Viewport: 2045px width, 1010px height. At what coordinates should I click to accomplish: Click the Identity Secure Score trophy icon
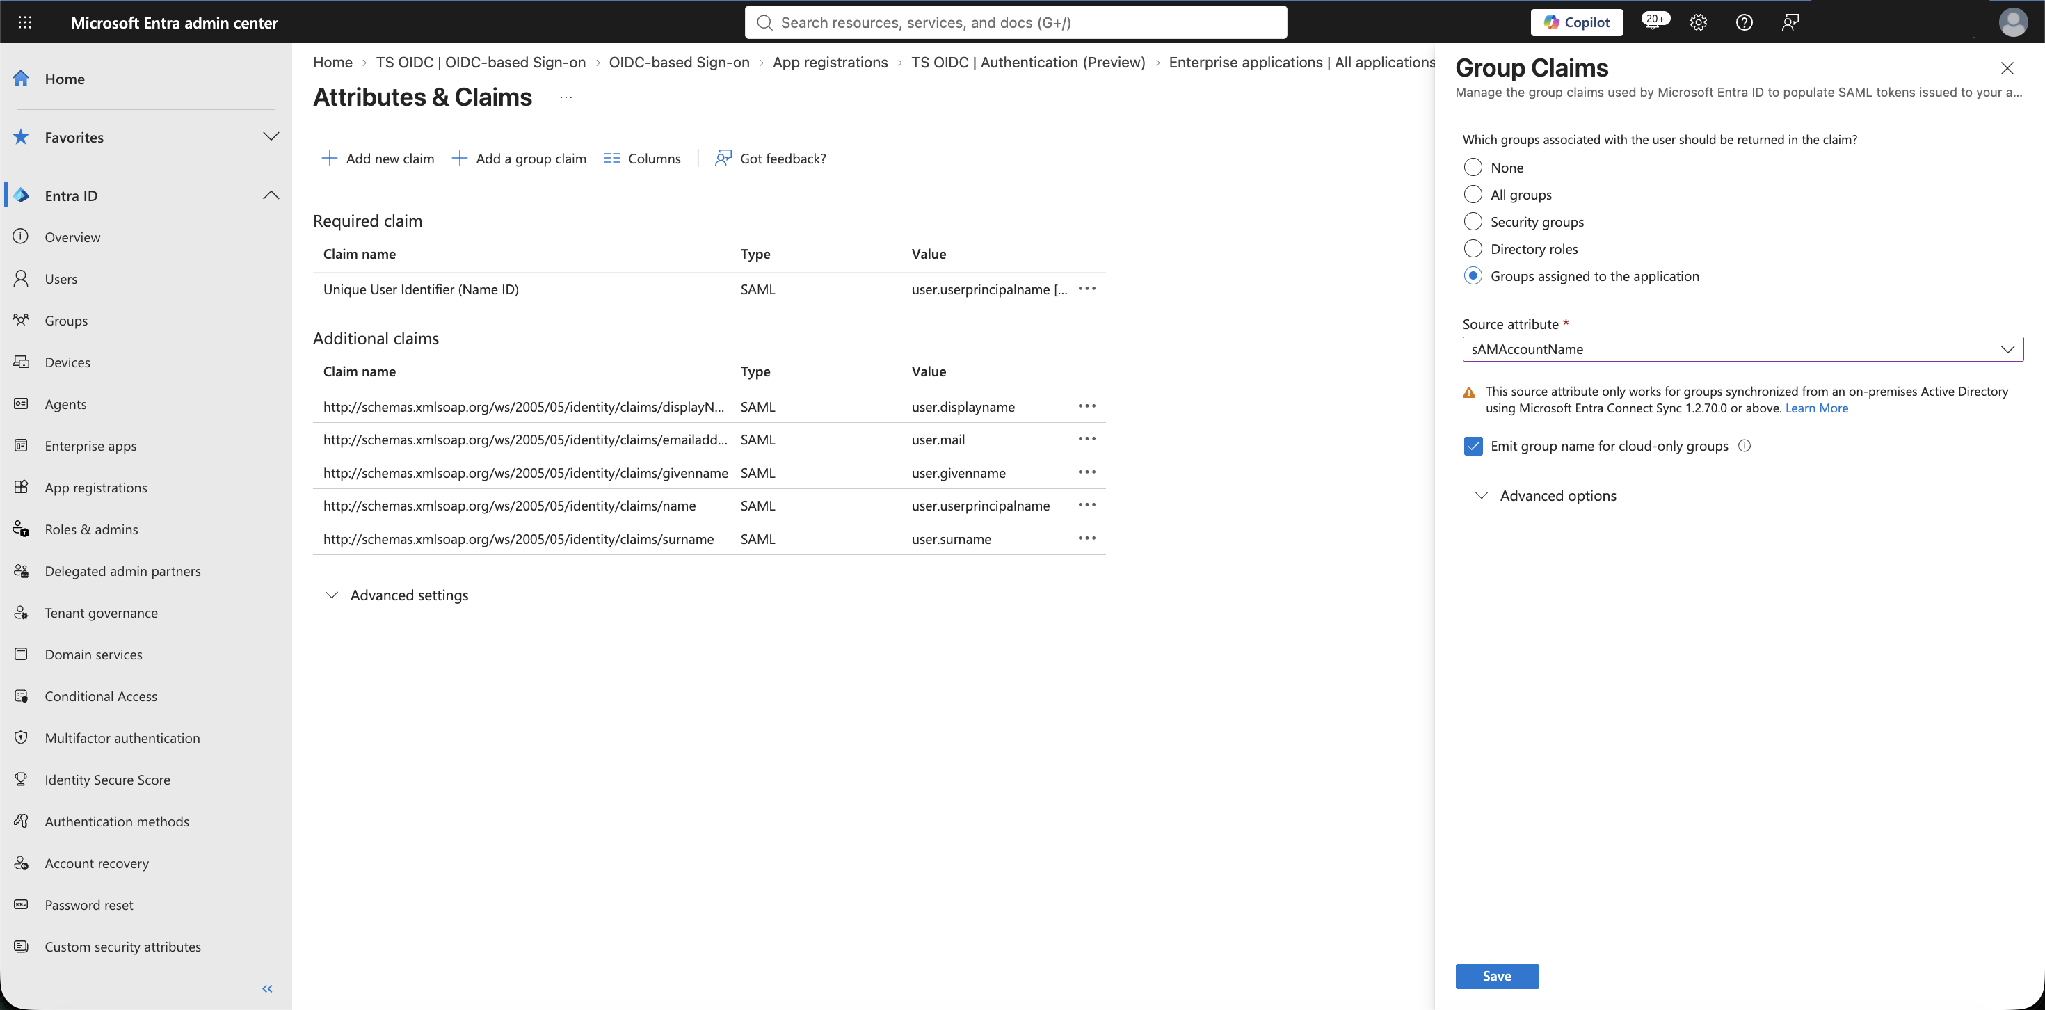coord(21,779)
